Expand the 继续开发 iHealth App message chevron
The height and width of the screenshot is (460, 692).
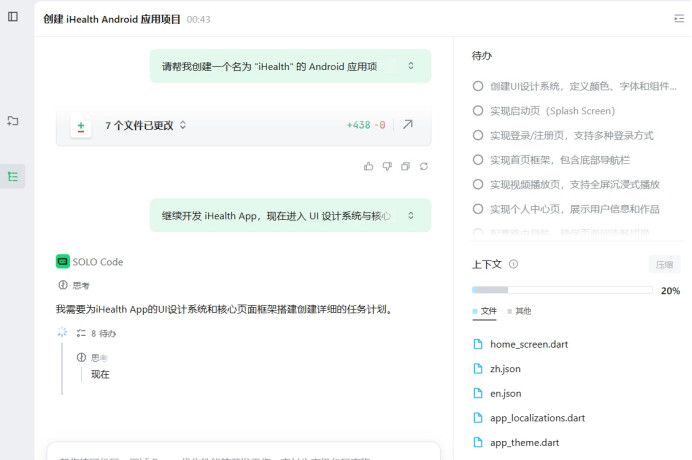pos(411,215)
